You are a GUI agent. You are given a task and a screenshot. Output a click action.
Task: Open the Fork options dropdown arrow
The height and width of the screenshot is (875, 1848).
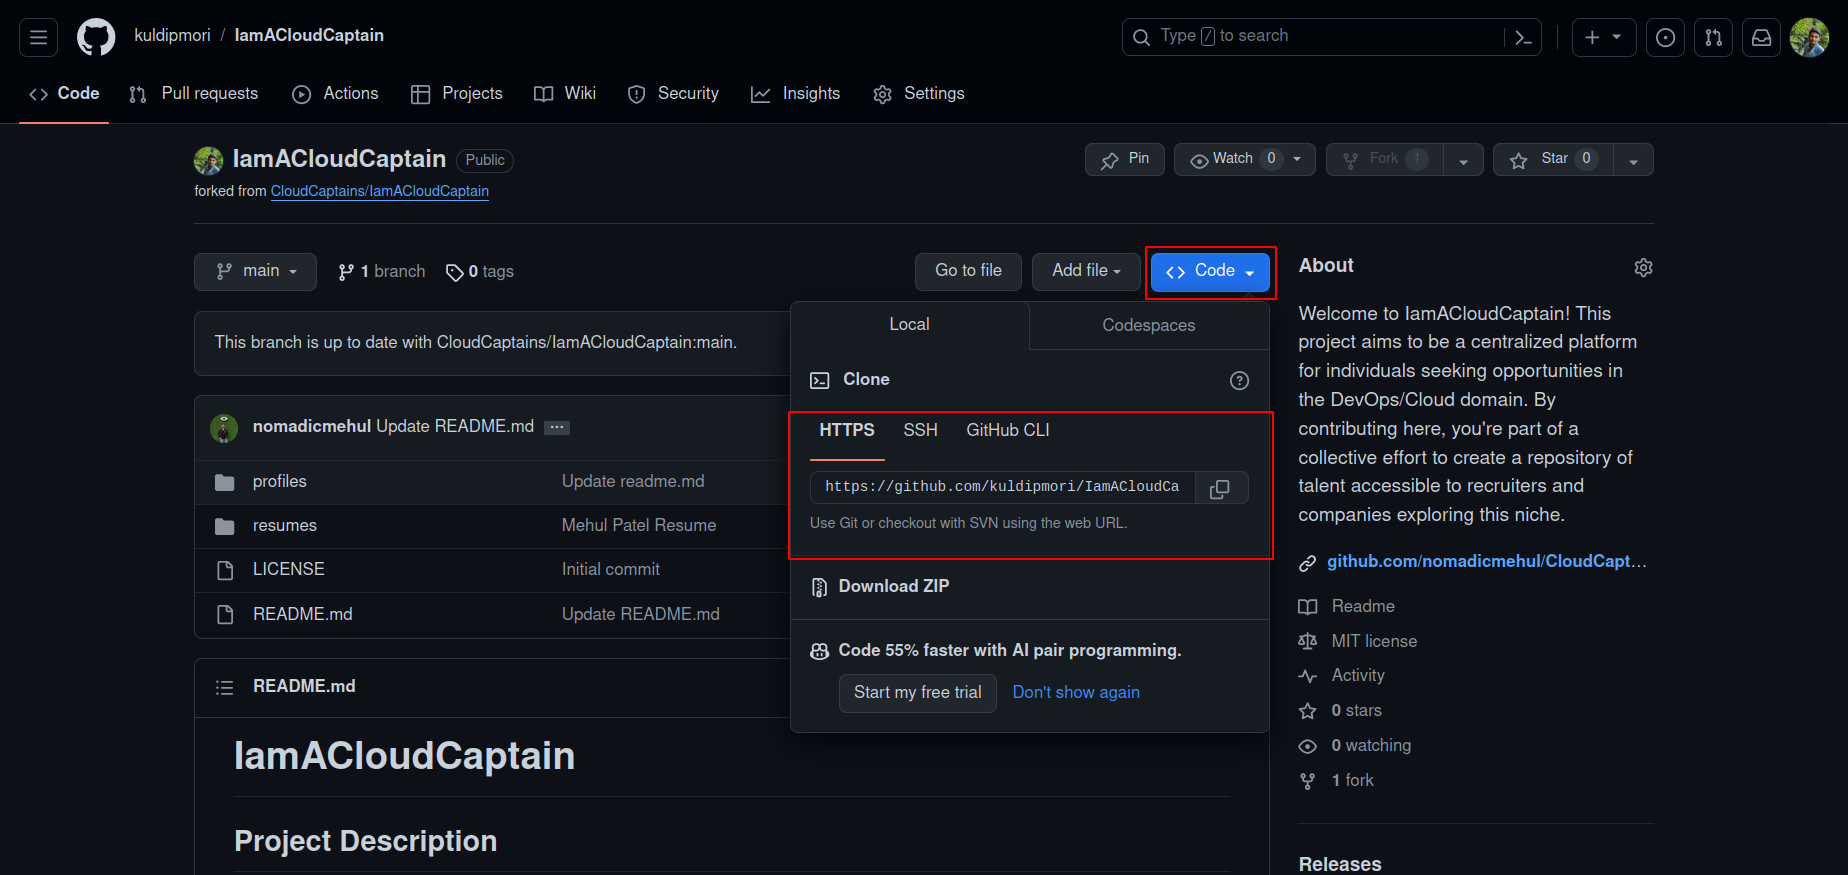pos(1463,160)
